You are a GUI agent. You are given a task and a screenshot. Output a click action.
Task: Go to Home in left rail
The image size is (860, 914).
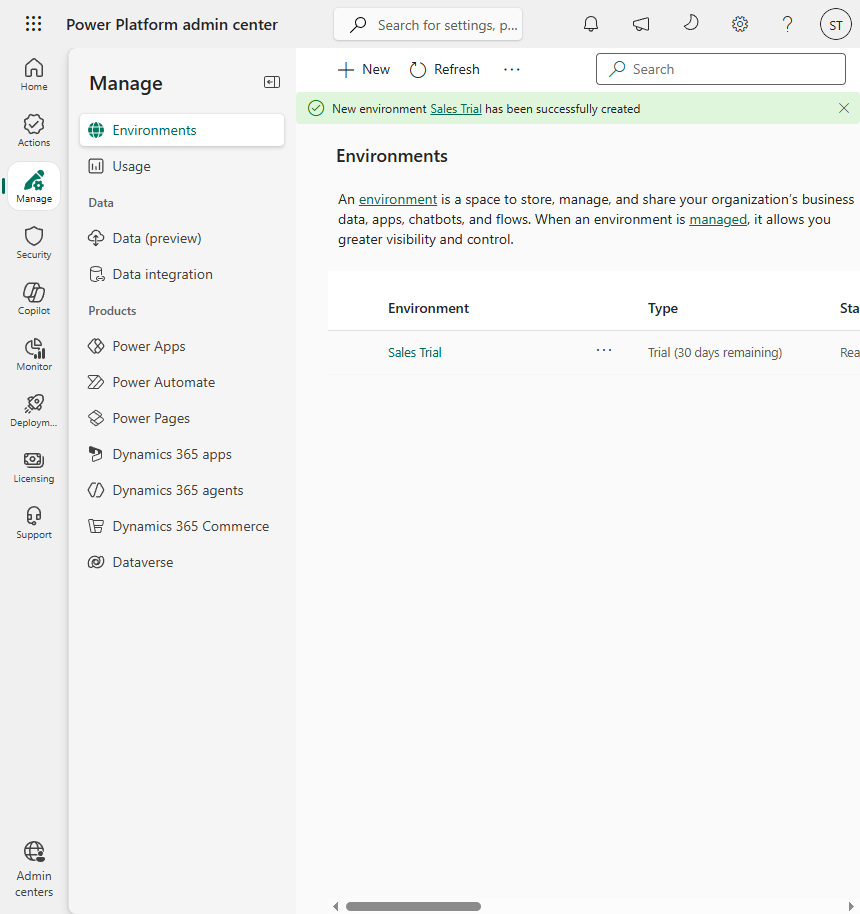pos(34,75)
